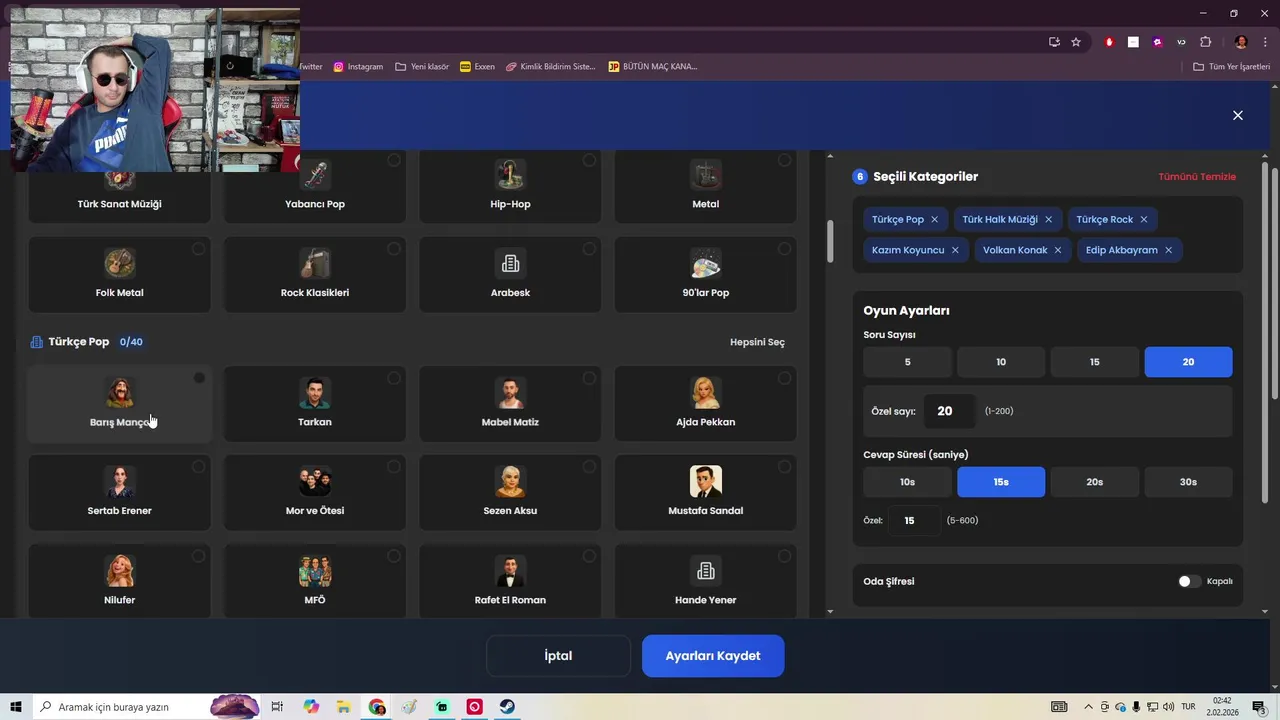Tick the Ajda Pekkan selection circle

tap(785, 378)
